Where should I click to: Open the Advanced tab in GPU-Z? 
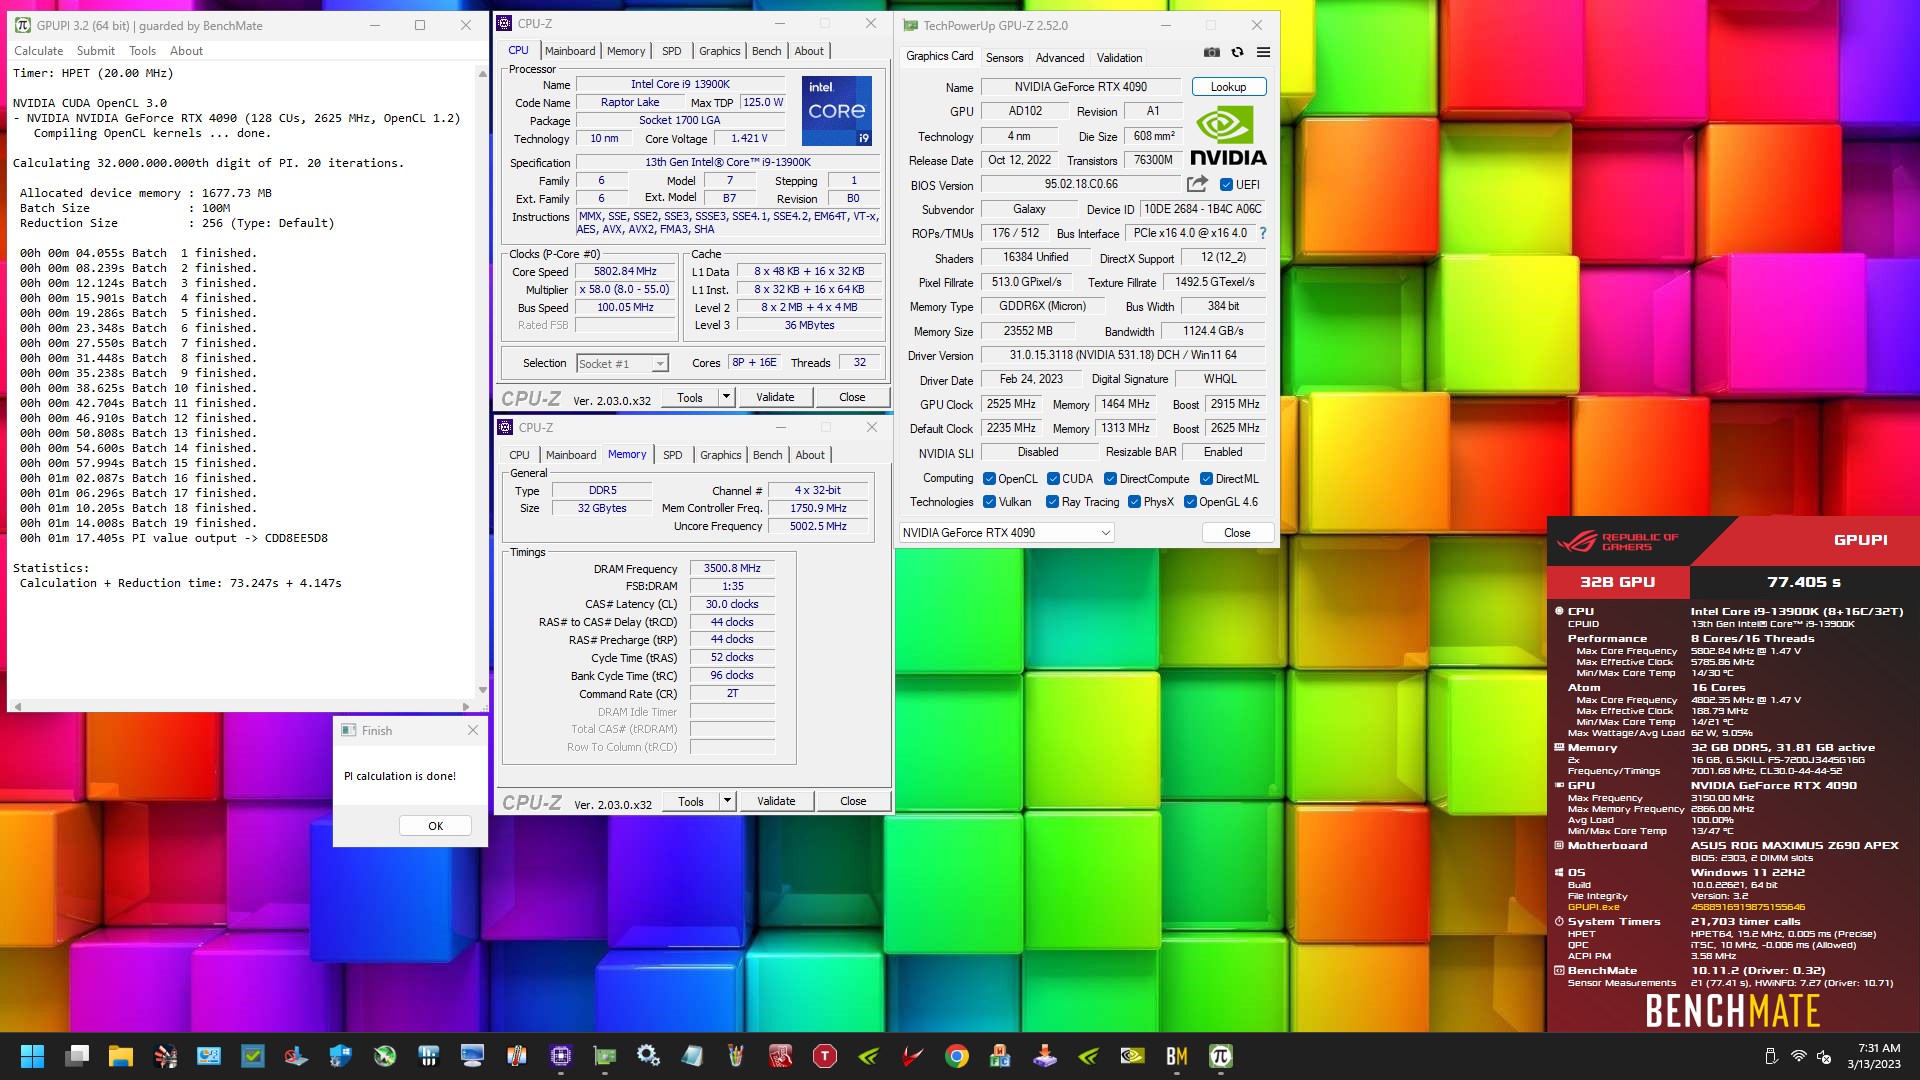click(x=1060, y=58)
